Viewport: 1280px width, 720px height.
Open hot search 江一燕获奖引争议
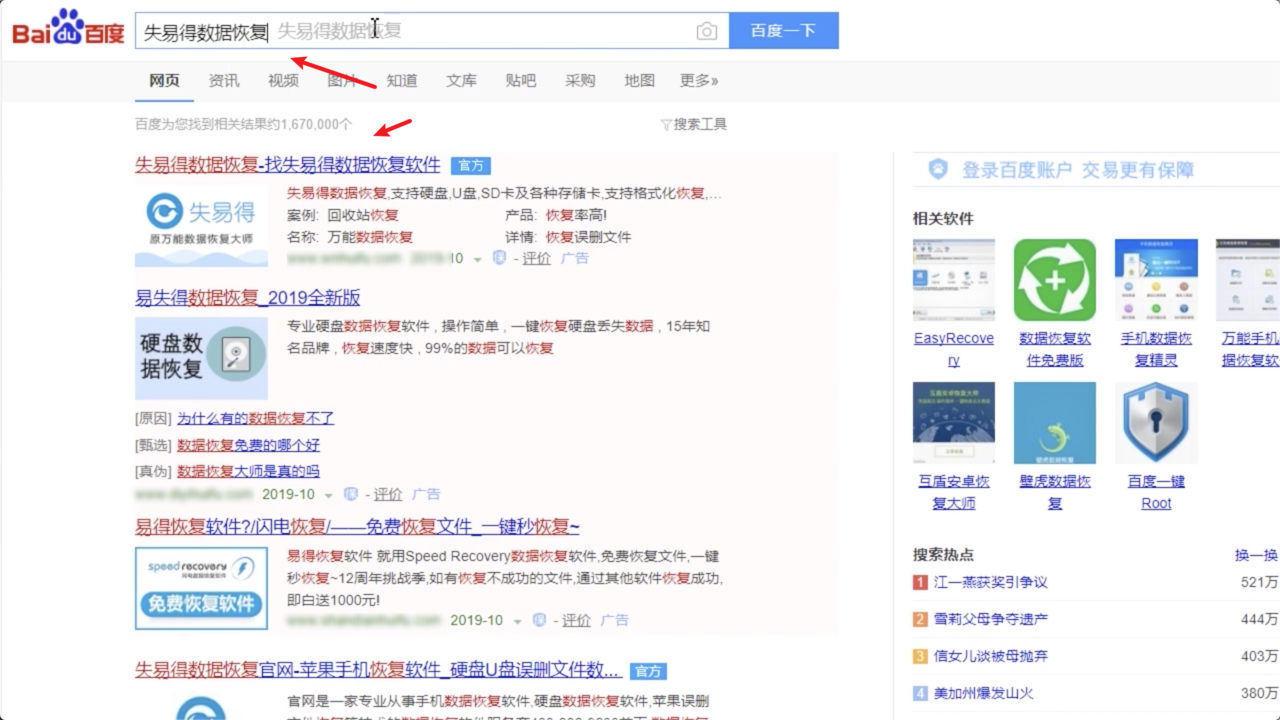point(991,582)
